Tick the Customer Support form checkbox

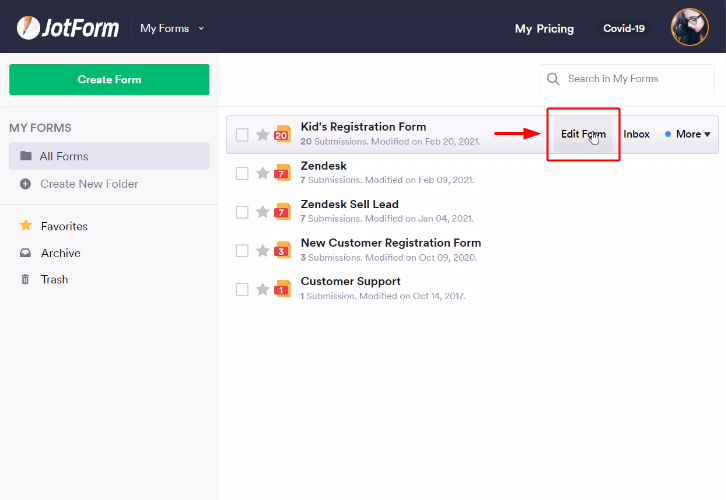click(x=242, y=289)
